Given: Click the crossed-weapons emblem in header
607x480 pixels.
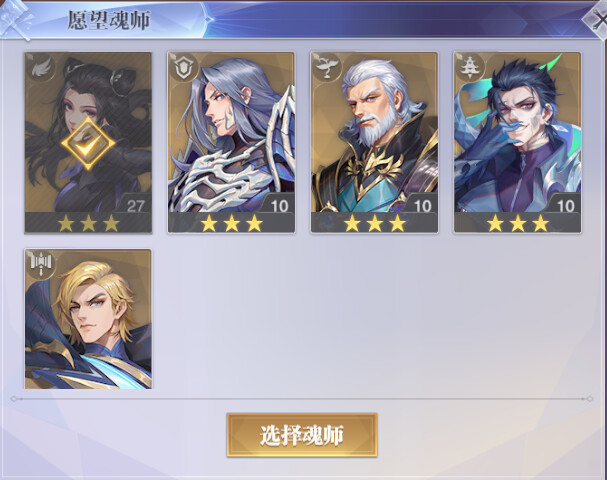Looking at the screenshot, I should [15, 20].
